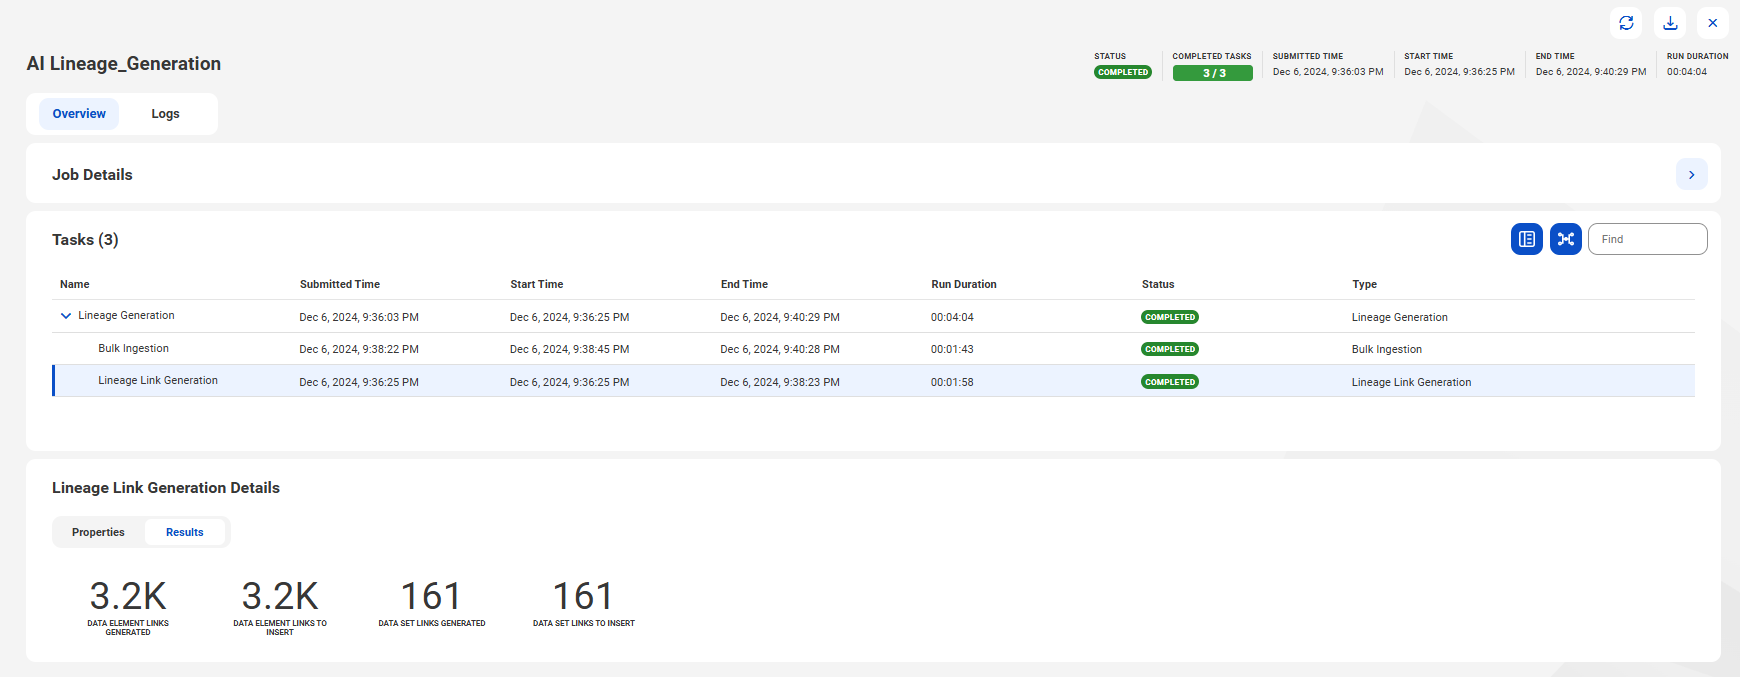Sort by End Time column header
1740x677 pixels.
[x=744, y=285]
